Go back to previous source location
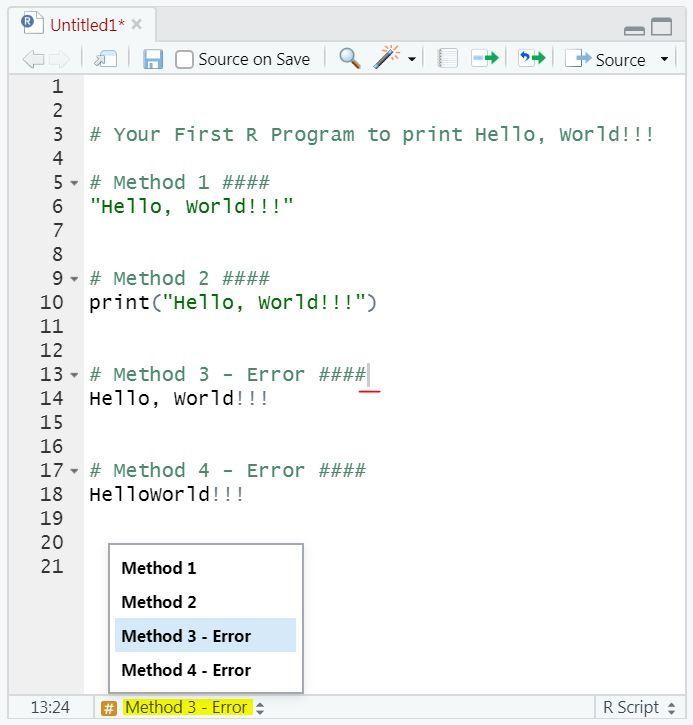The height and width of the screenshot is (725, 693). (x=33, y=59)
